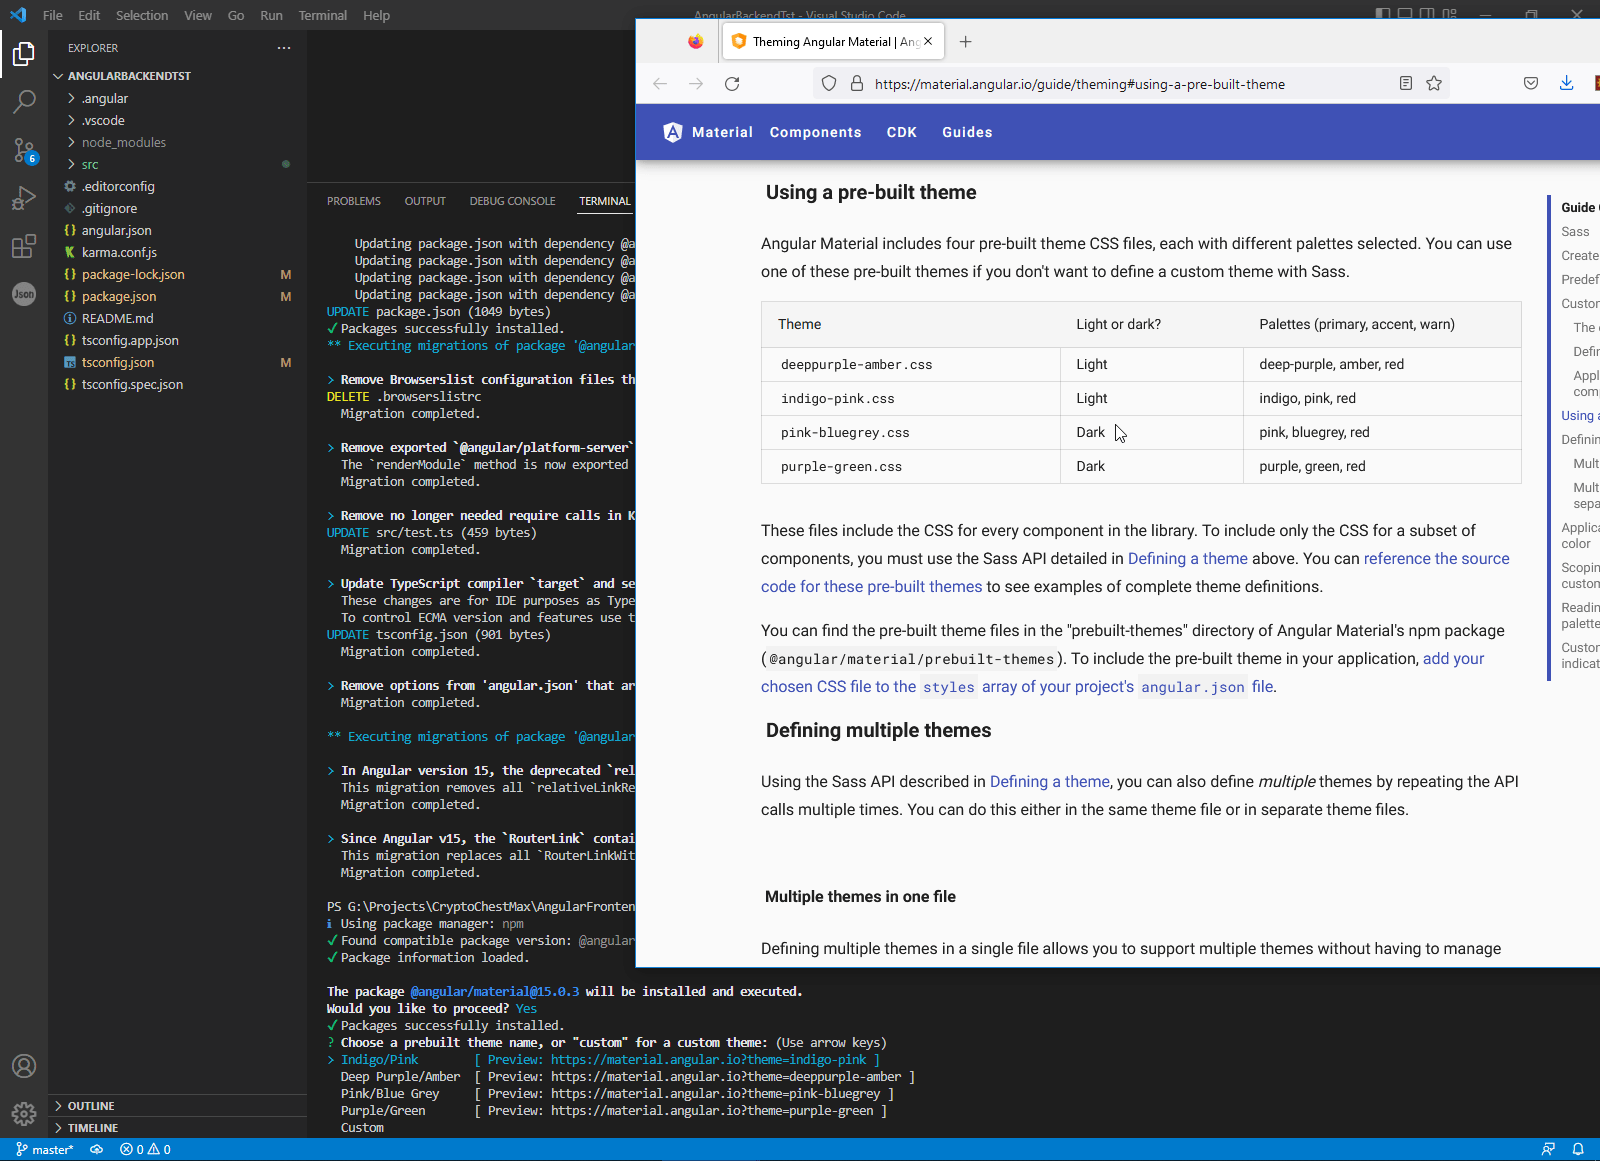Open the Source Control view showing 6 changes
This screenshot has width=1600, height=1161.
[24, 150]
